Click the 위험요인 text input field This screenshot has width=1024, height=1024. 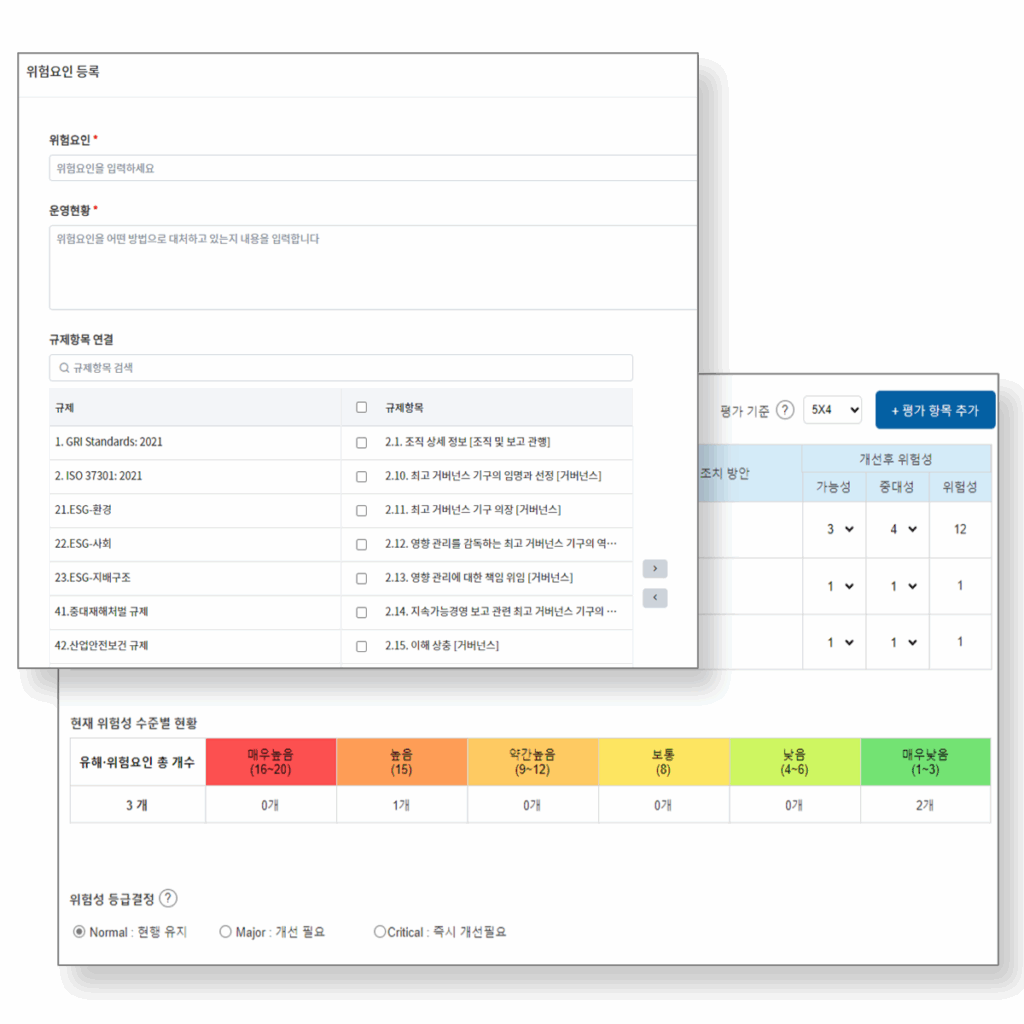372,168
